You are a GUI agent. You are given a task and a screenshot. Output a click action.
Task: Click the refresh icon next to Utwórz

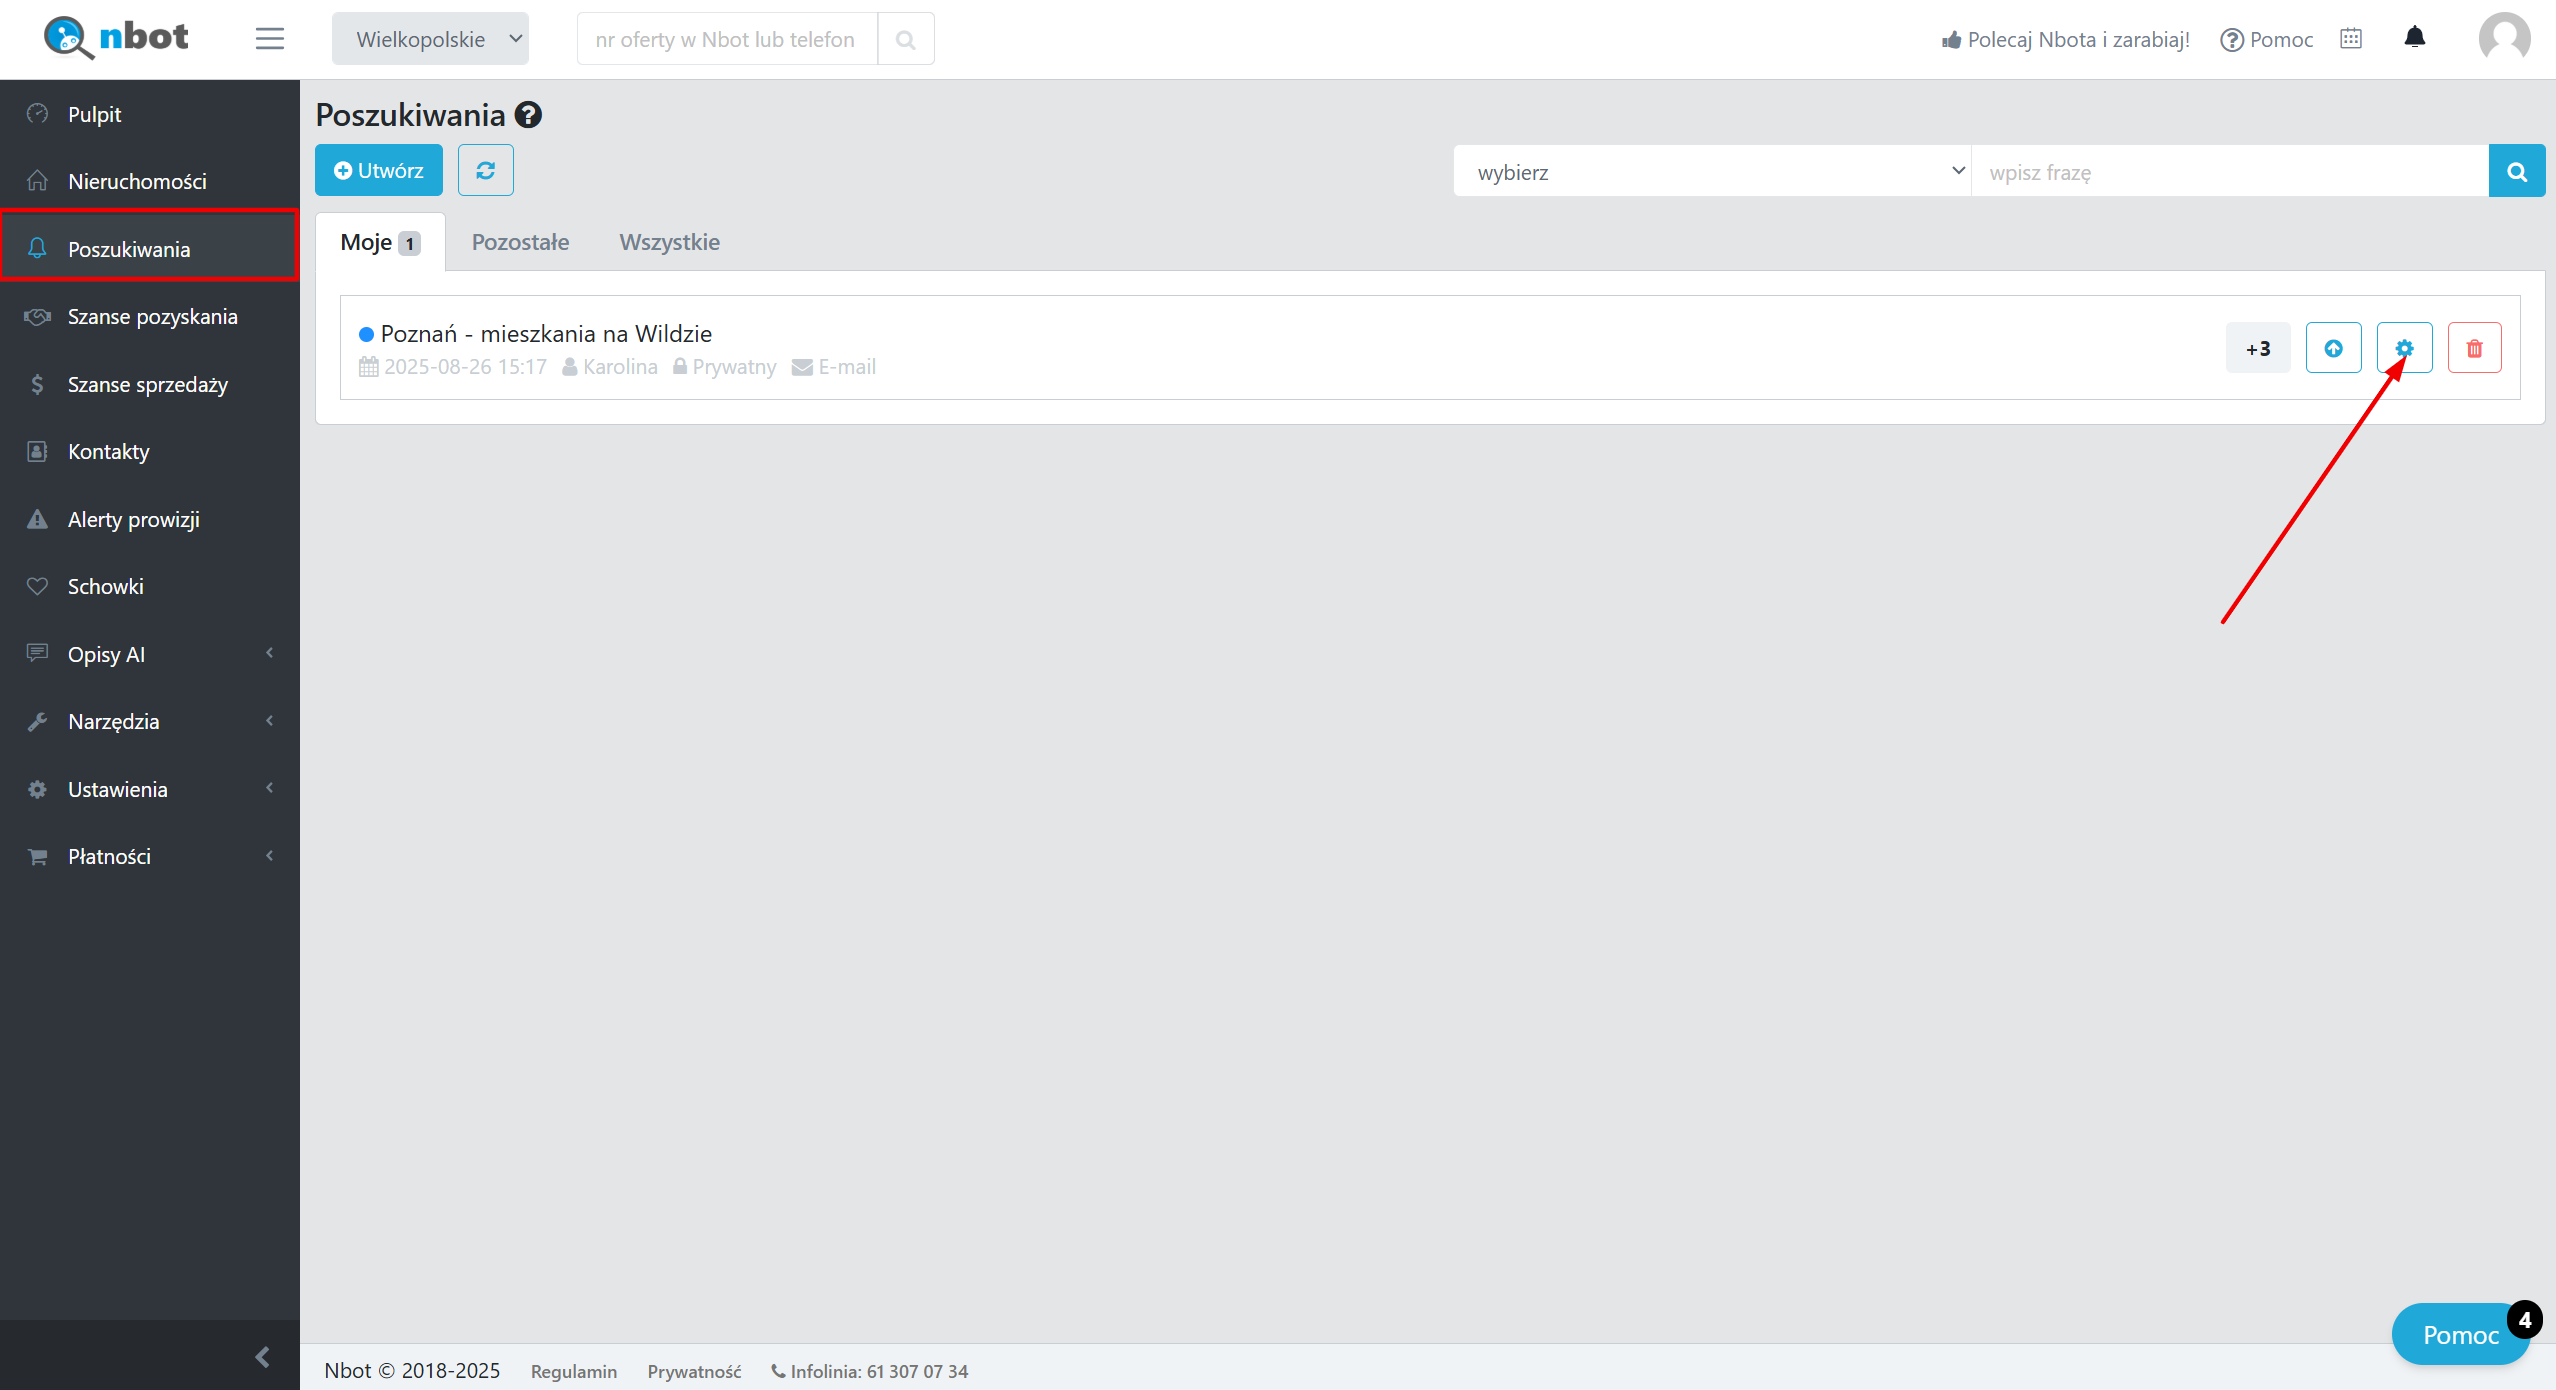[485, 170]
